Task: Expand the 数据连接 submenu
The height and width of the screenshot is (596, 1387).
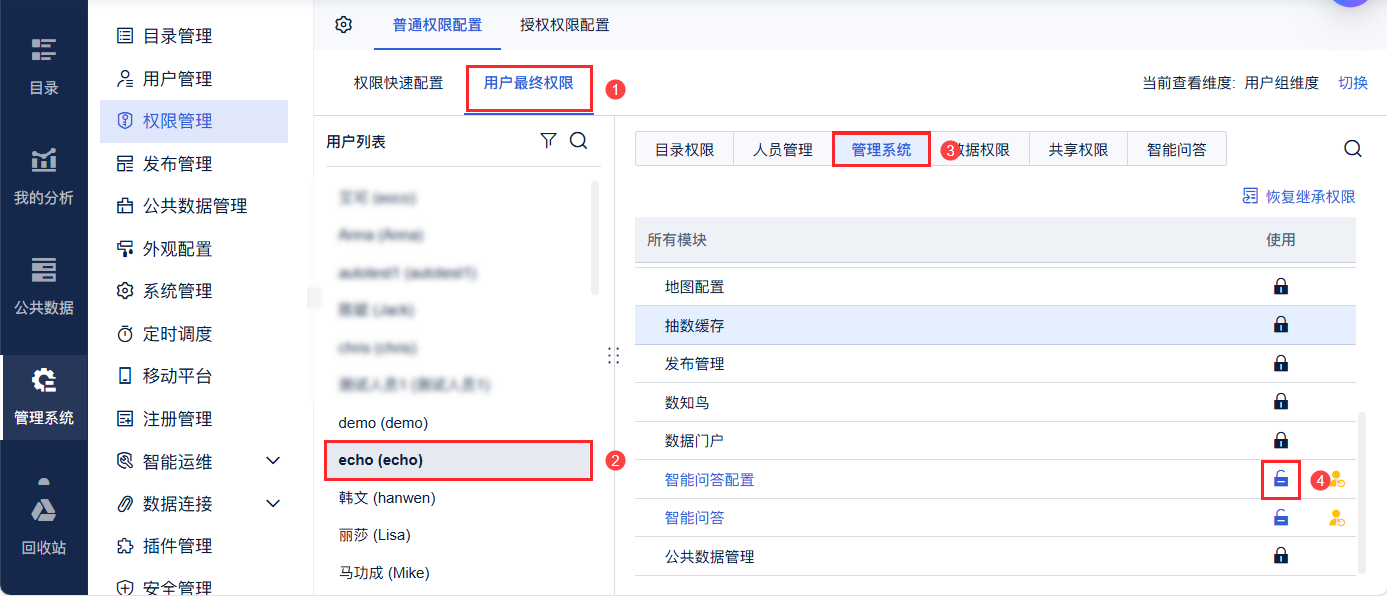Action: pyautogui.click(x=273, y=503)
